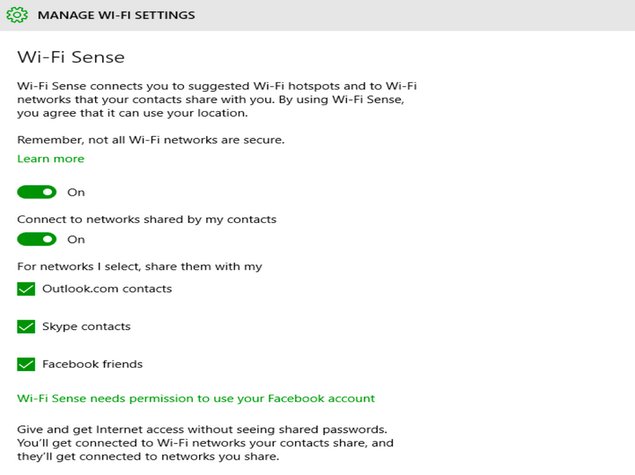This screenshot has width=635, height=475.
Task: Disable the shared-by-contacts networks toggle switch
Action: pyautogui.click(x=36, y=239)
